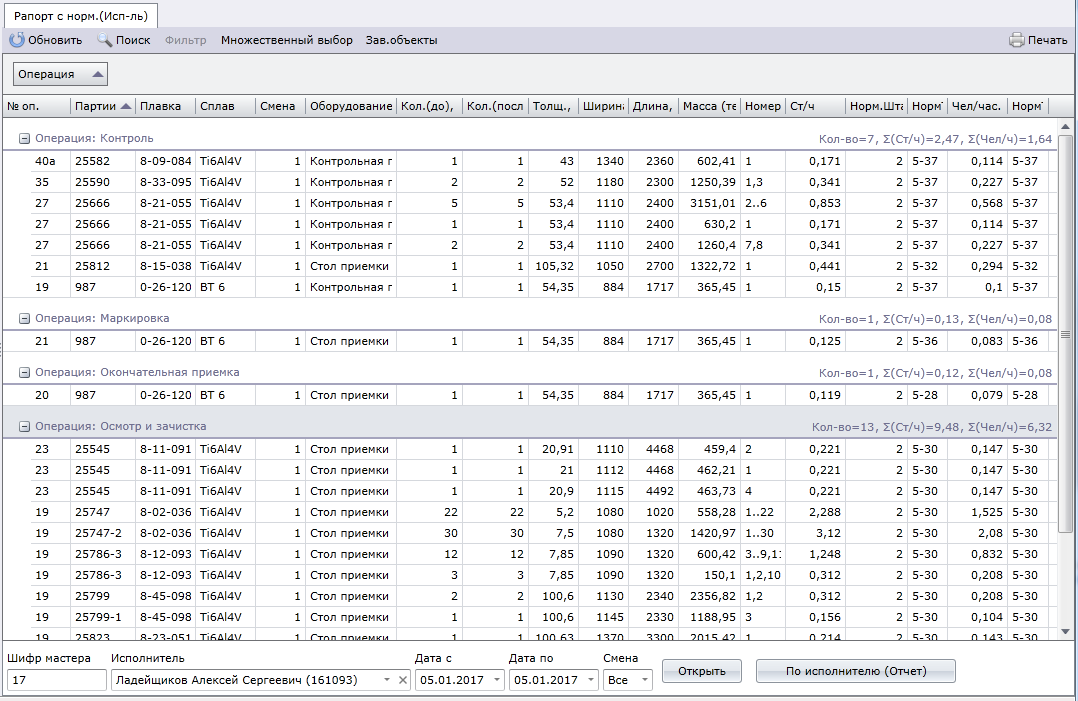
Task: Click the vertical scrollbar of the table
Action: tap(1065, 335)
